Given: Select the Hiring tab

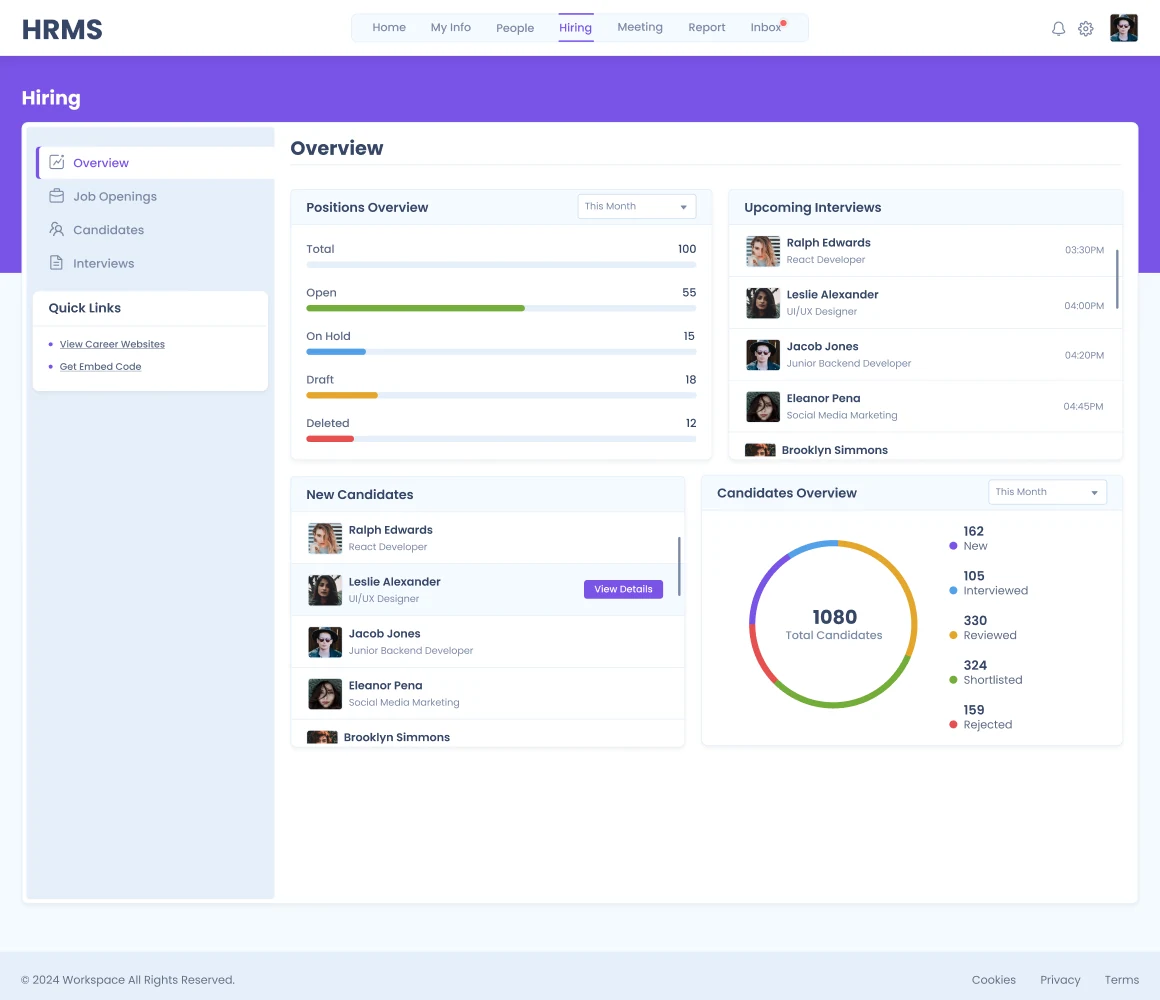Looking at the screenshot, I should click(576, 27).
